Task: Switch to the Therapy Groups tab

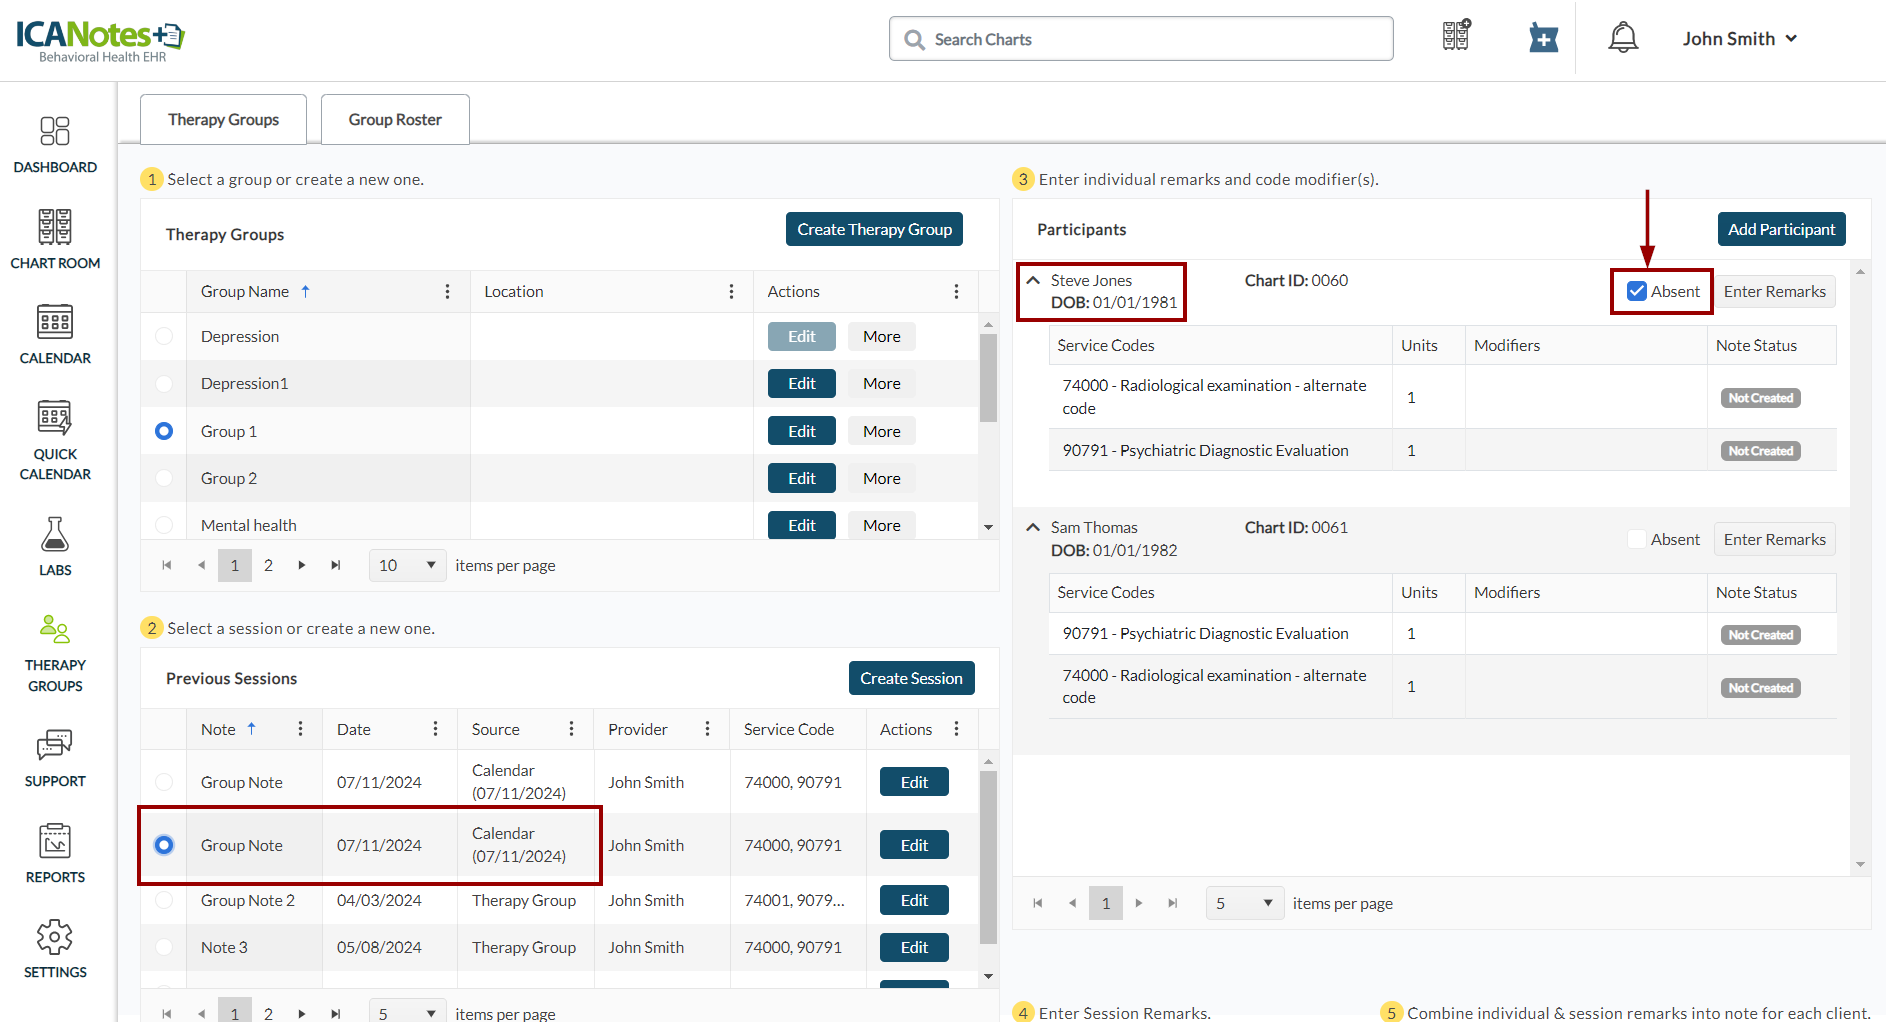Action: tap(223, 120)
